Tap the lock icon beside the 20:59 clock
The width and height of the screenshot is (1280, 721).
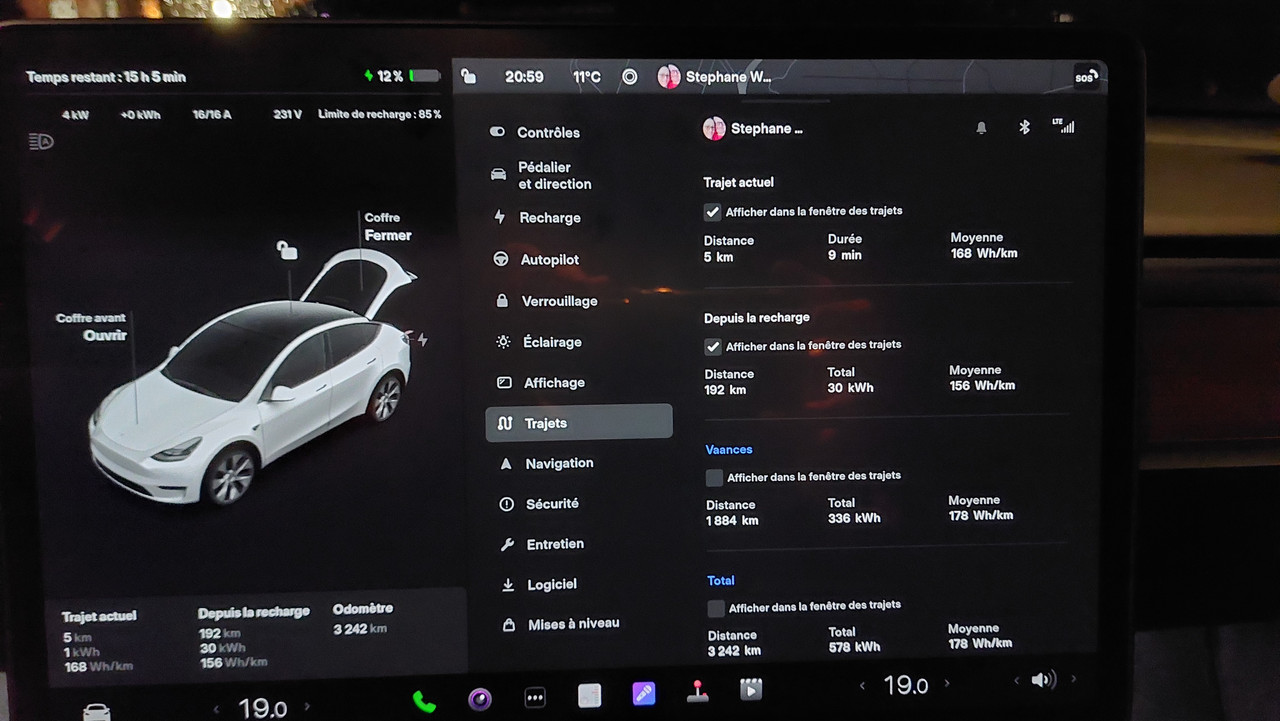point(469,77)
